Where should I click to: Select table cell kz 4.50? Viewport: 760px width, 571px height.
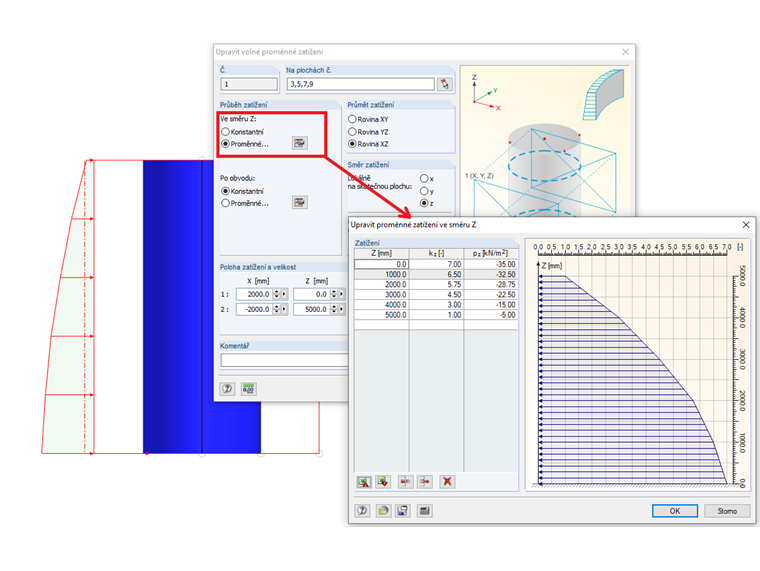437,295
